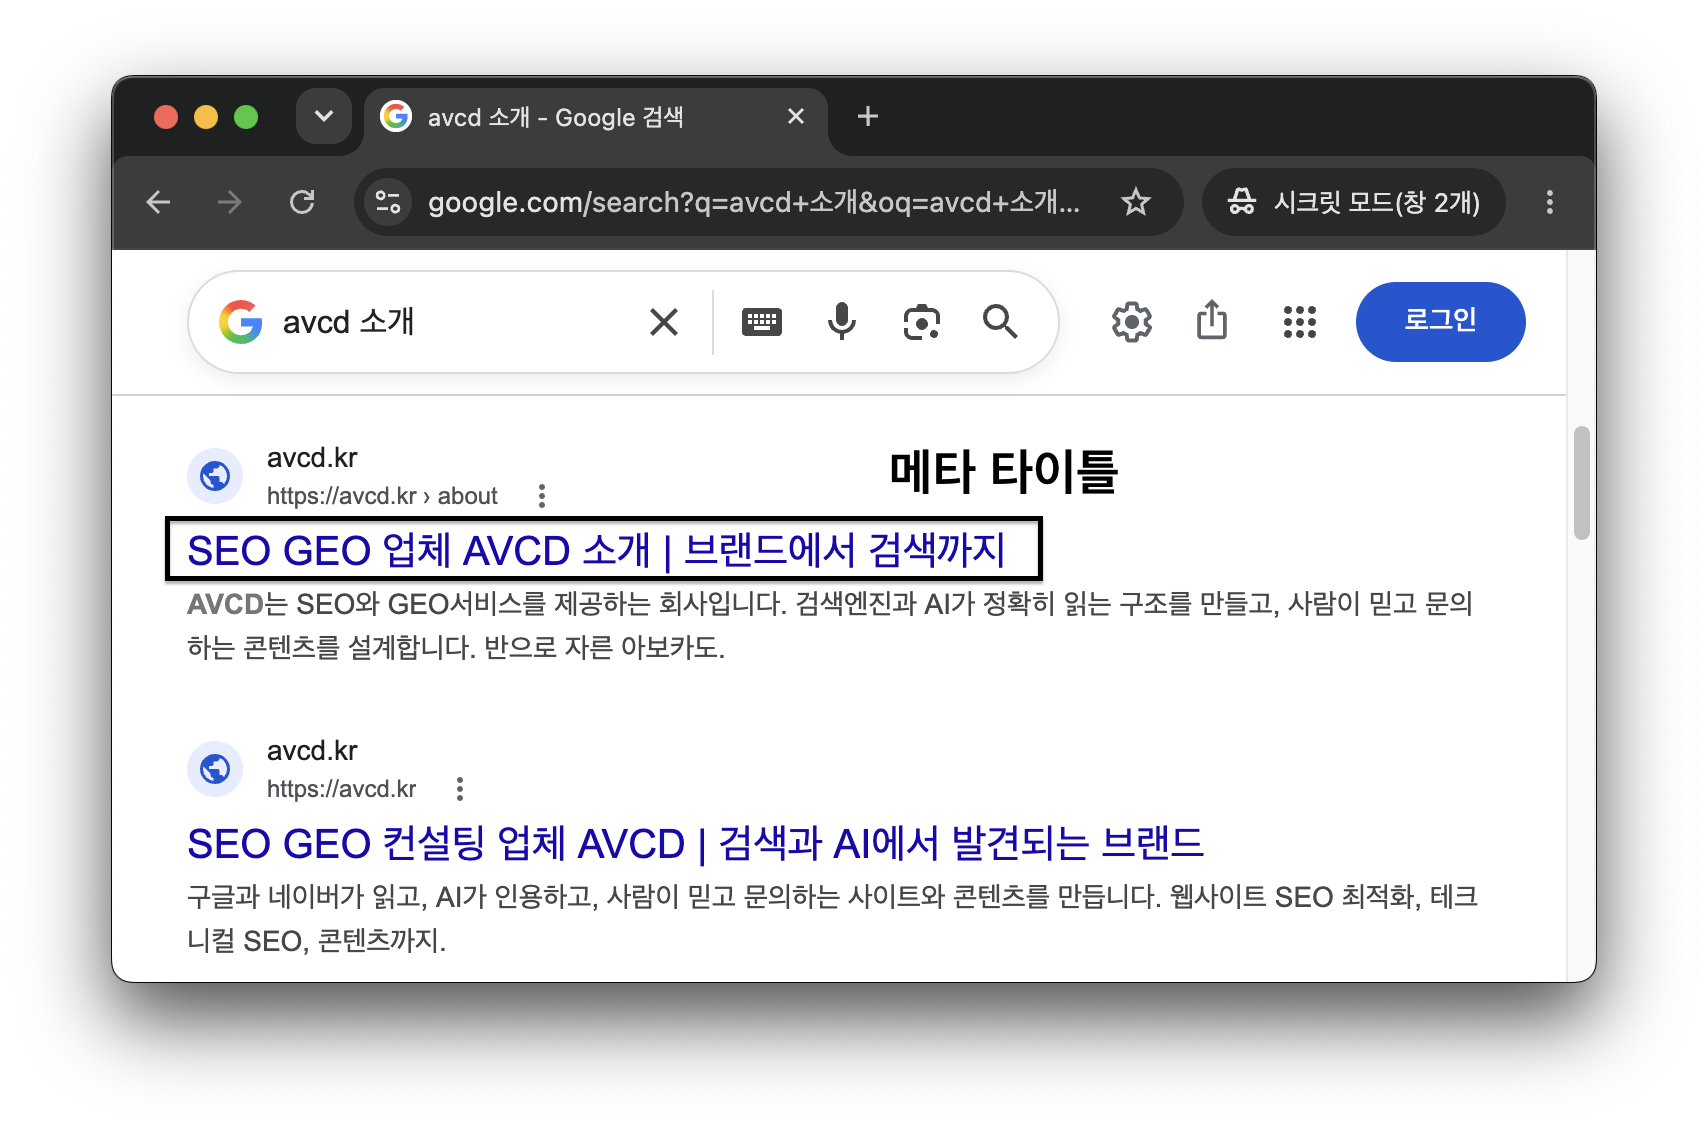The height and width of the screenshot is (1130, 1708).
Task: Click the Google logo in search box
Action: pyautogui.click(x=241, y=322)
